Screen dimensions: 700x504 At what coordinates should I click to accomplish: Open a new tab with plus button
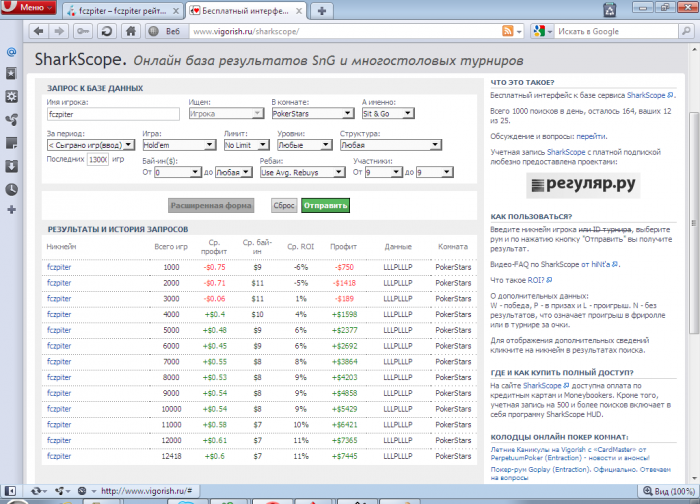point(322,11)
